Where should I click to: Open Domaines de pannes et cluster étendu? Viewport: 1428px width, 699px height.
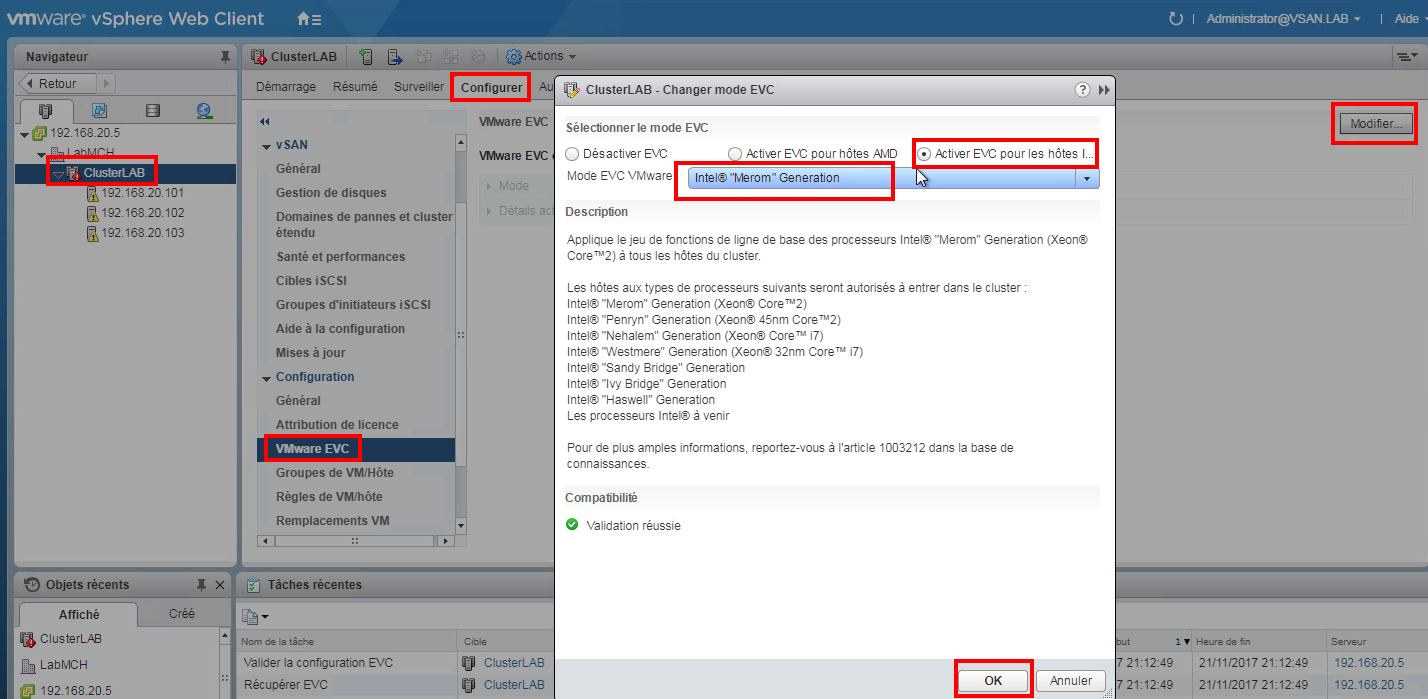[x=364, y=224]
